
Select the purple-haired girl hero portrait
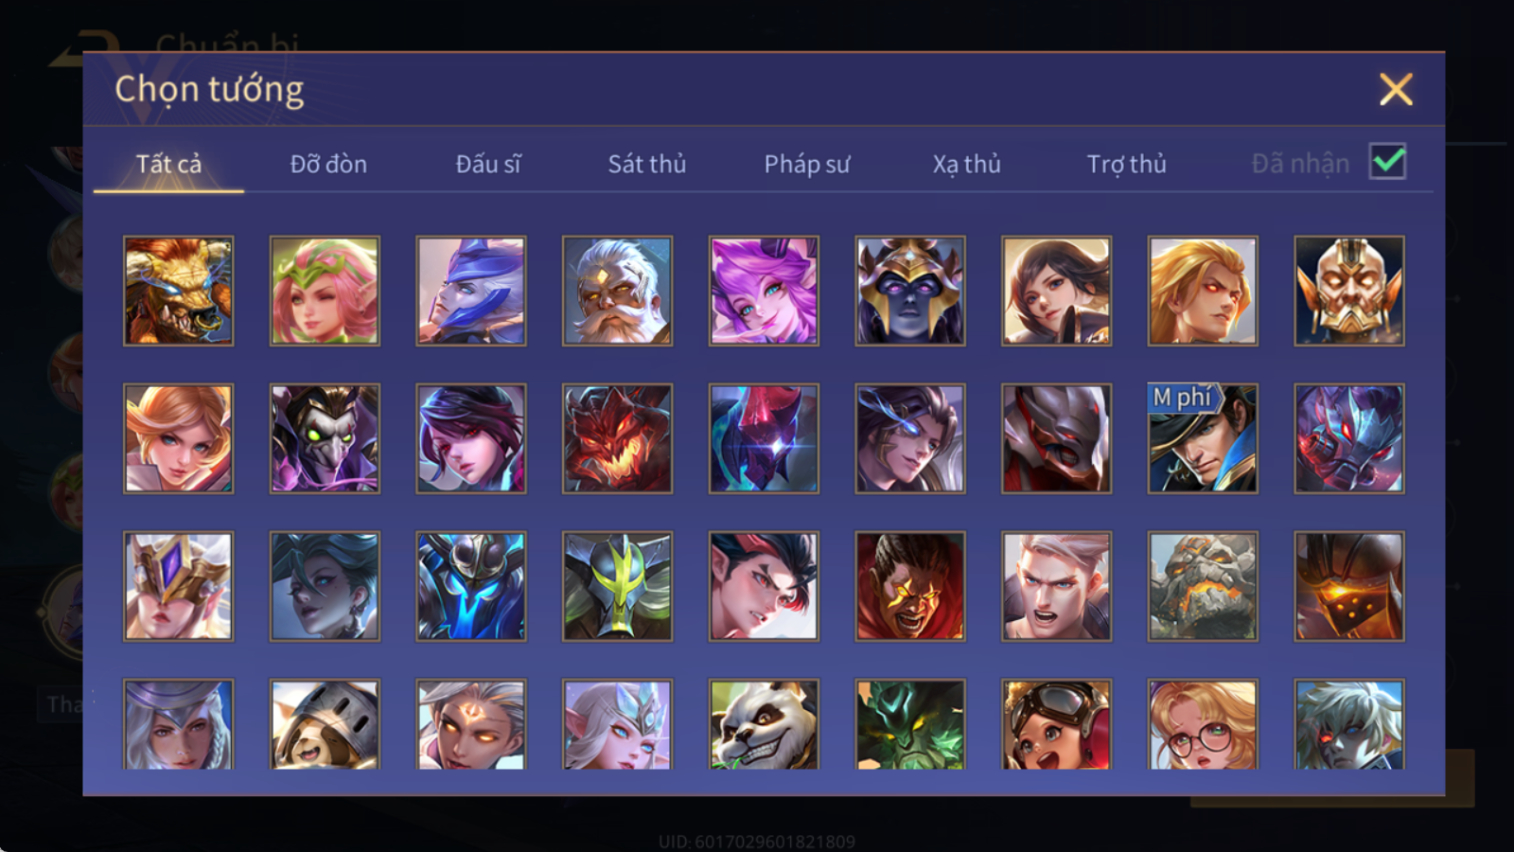pos(764,291)
